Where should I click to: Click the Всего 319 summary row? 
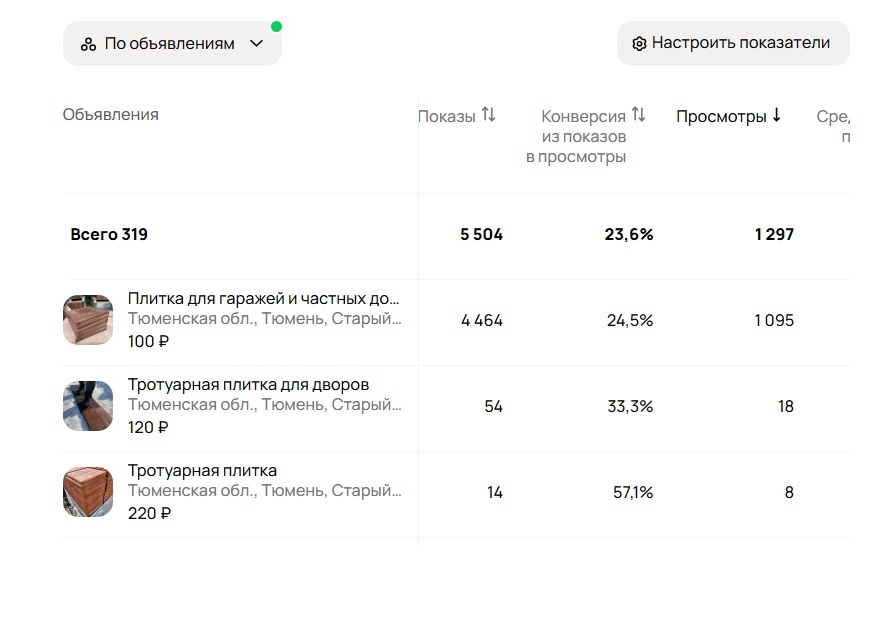pos(109,235)
